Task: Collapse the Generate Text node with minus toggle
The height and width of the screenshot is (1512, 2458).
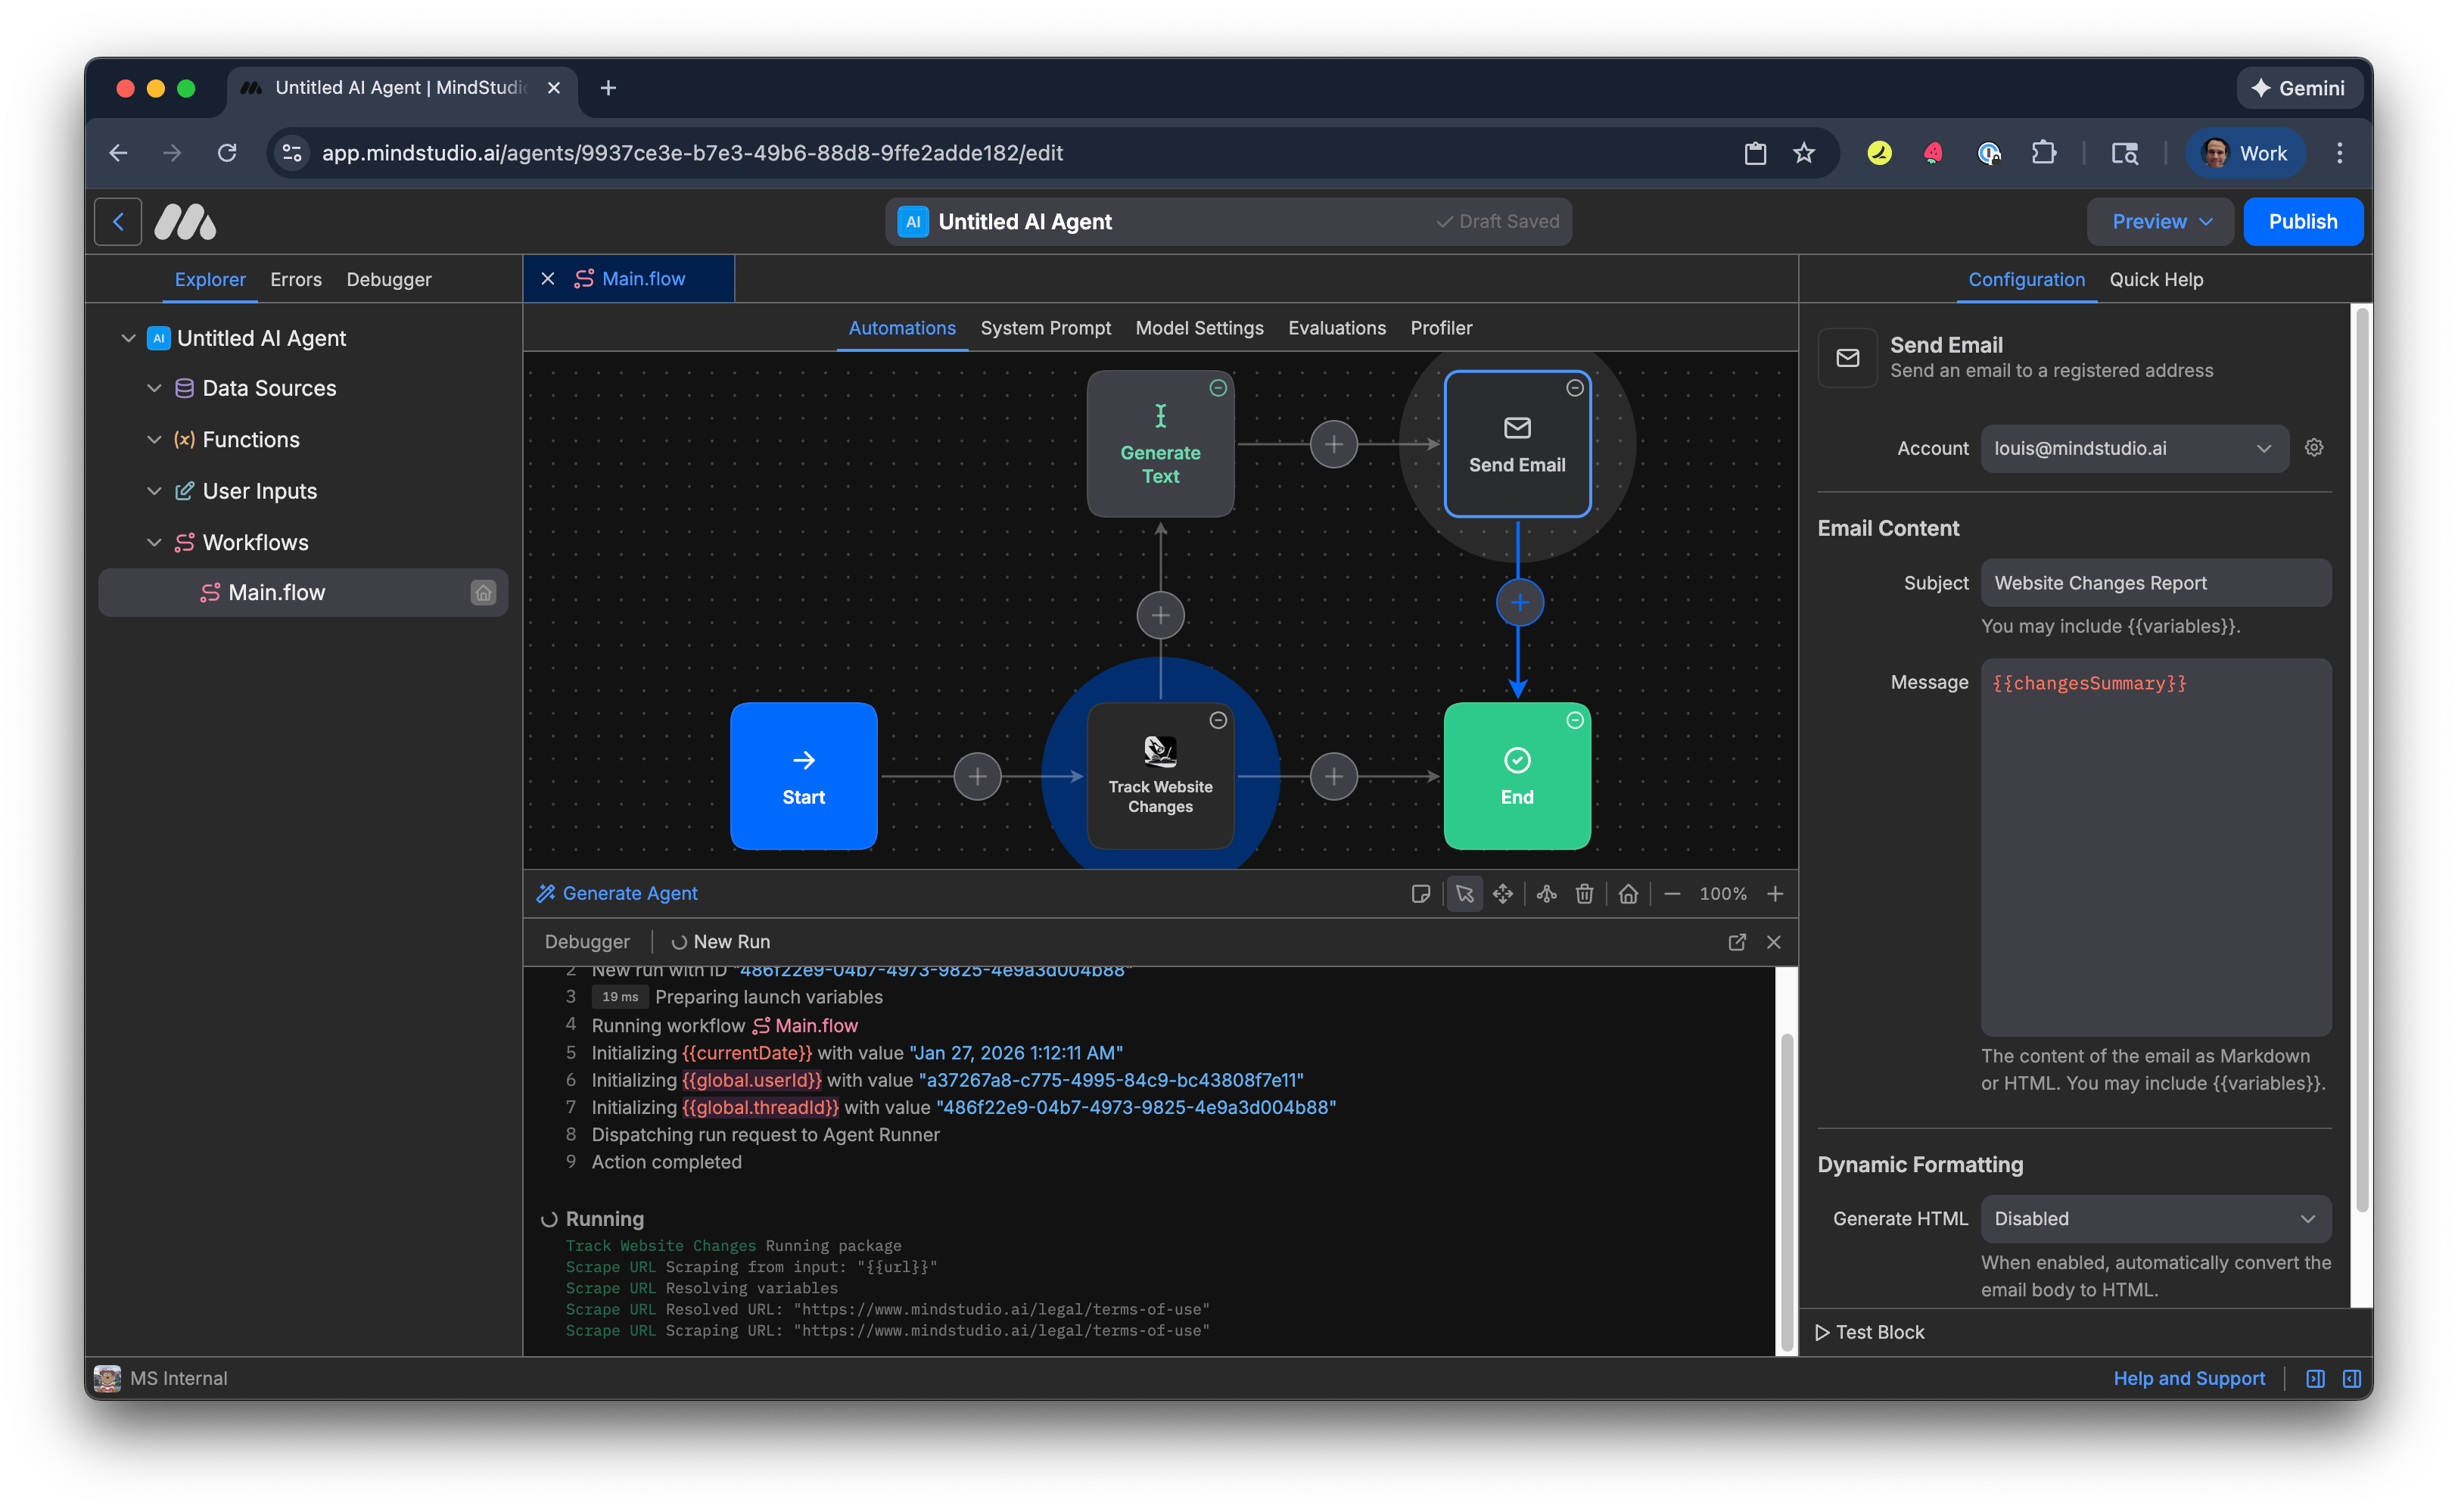Action: tap(1218, 388)
